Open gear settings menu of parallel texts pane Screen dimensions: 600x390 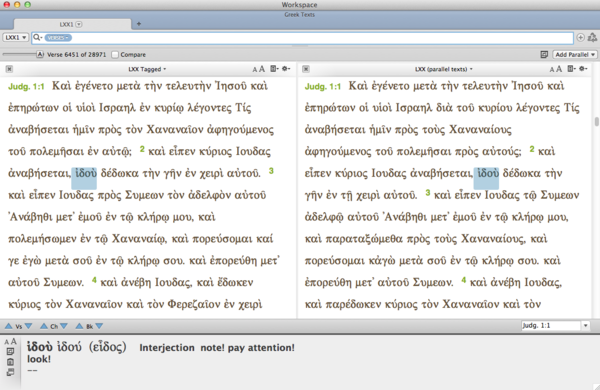click(583, 69)
